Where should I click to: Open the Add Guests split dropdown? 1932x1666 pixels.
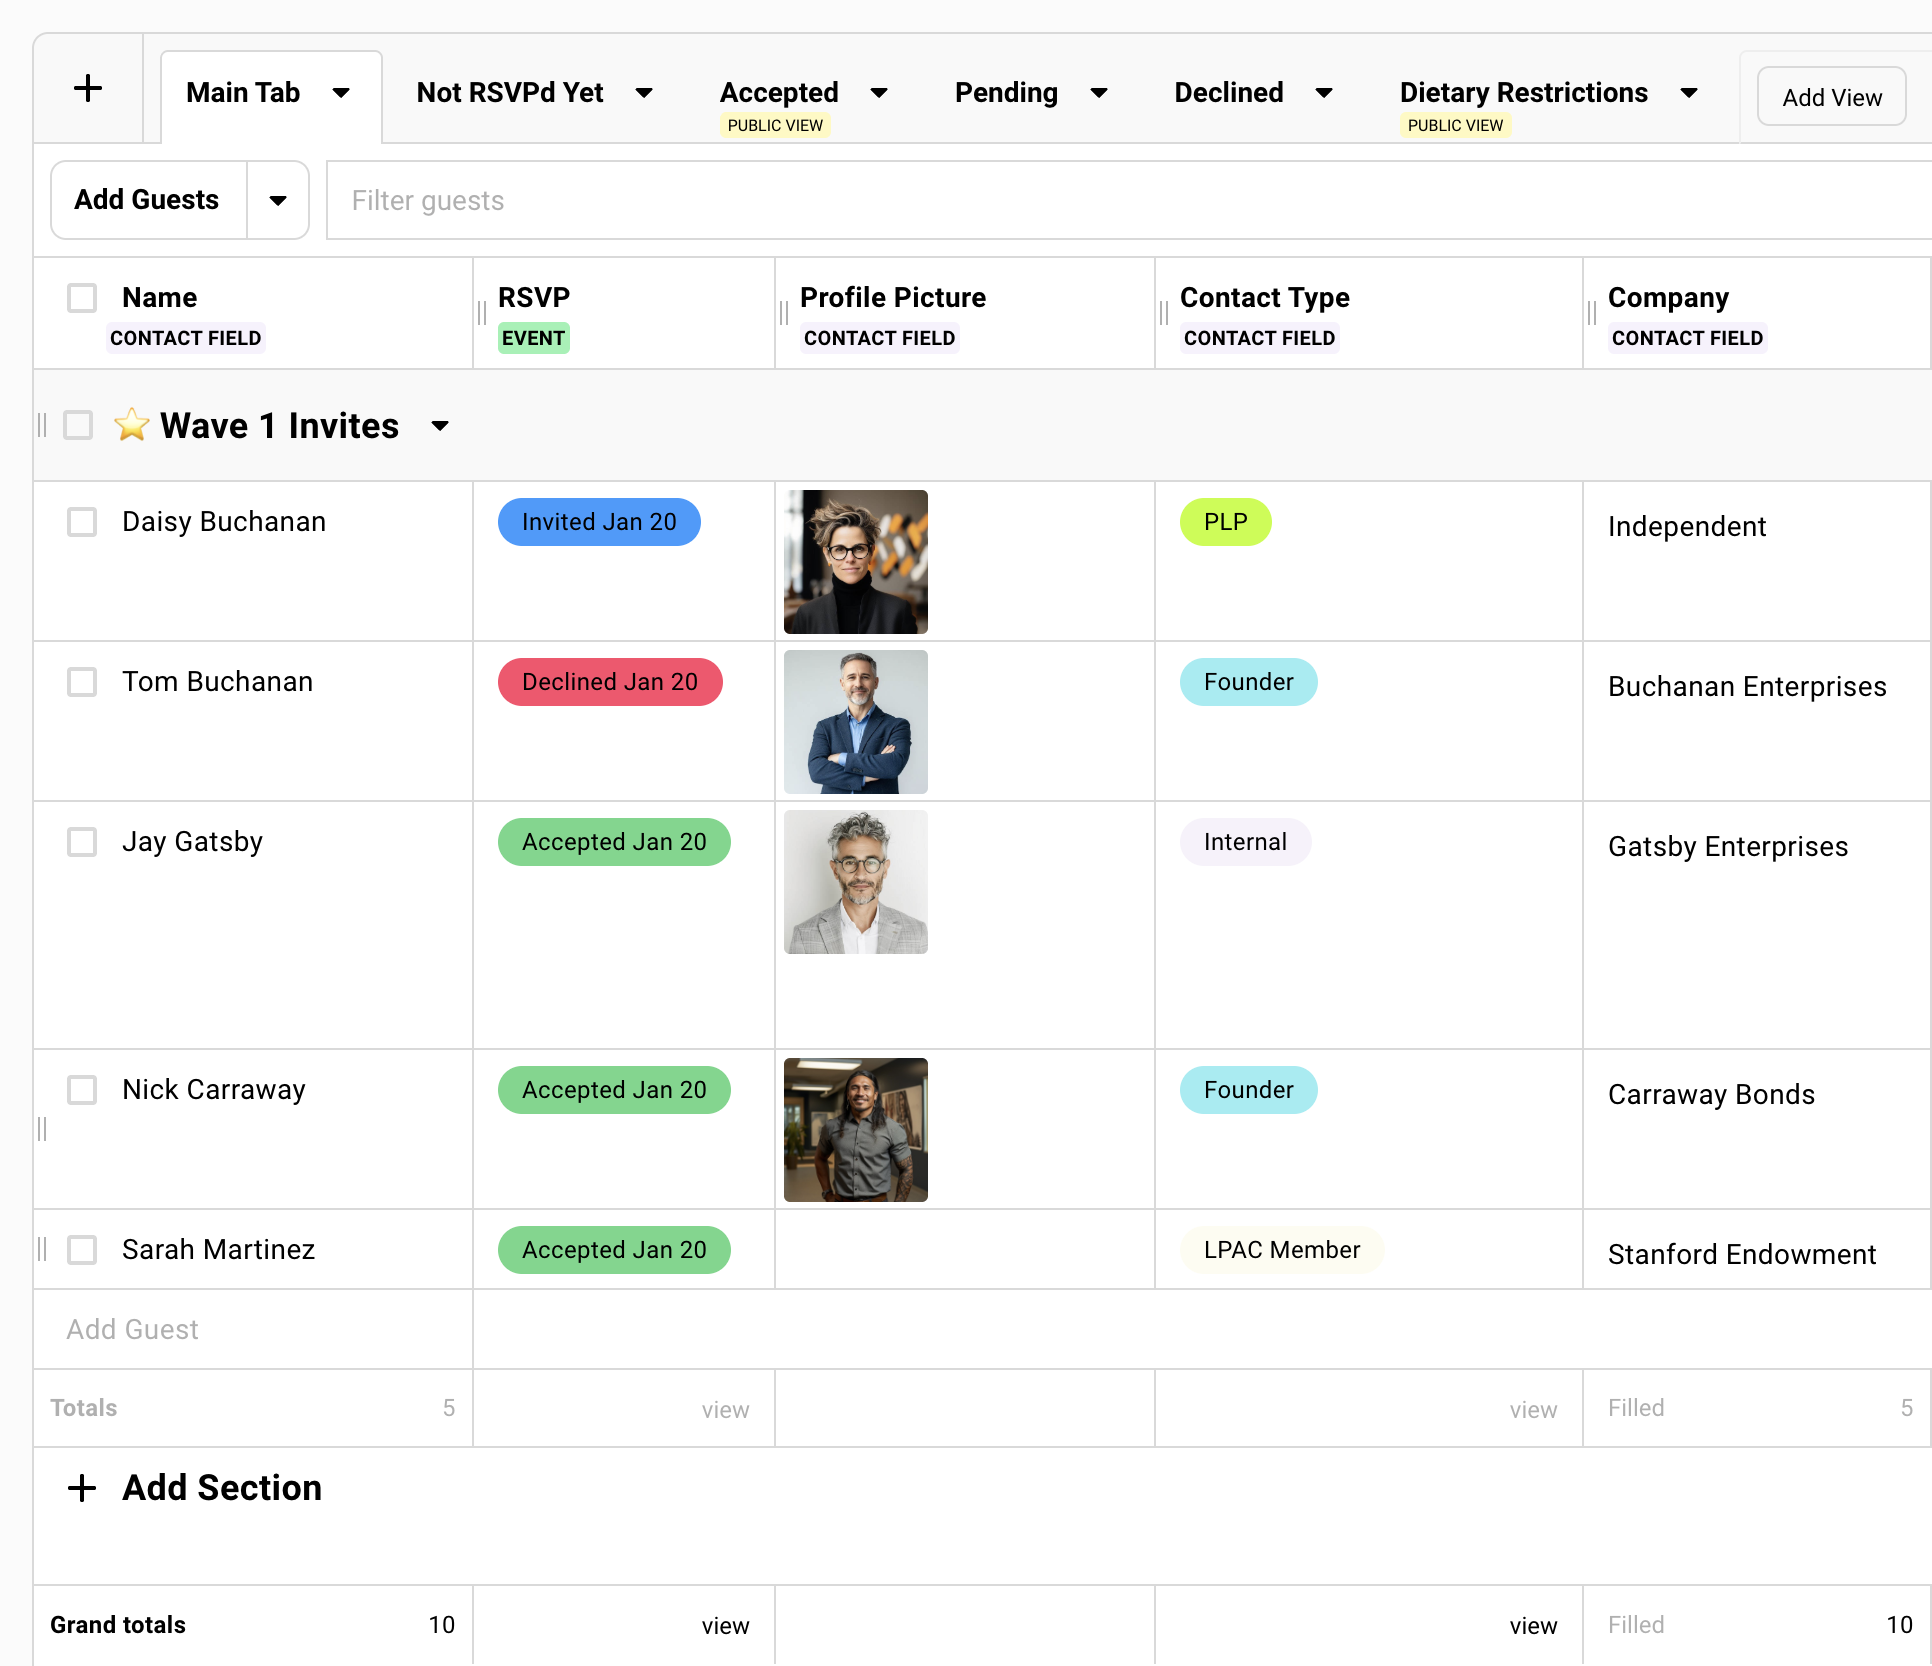277,200
